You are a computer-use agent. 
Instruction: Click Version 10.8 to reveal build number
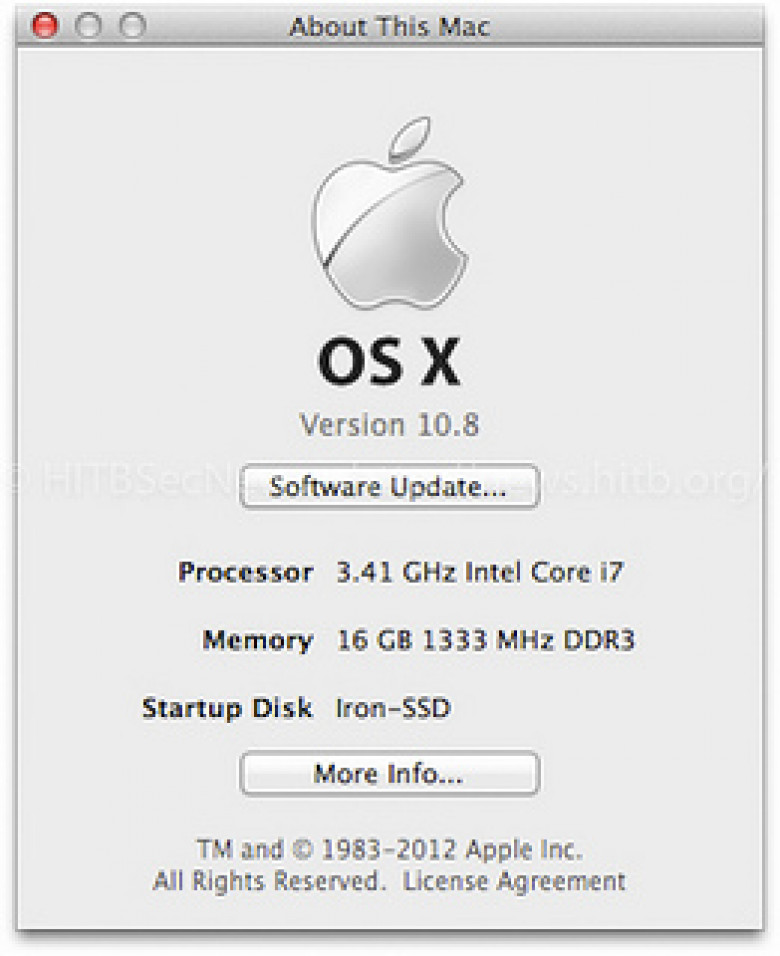(x=389, y=424)
